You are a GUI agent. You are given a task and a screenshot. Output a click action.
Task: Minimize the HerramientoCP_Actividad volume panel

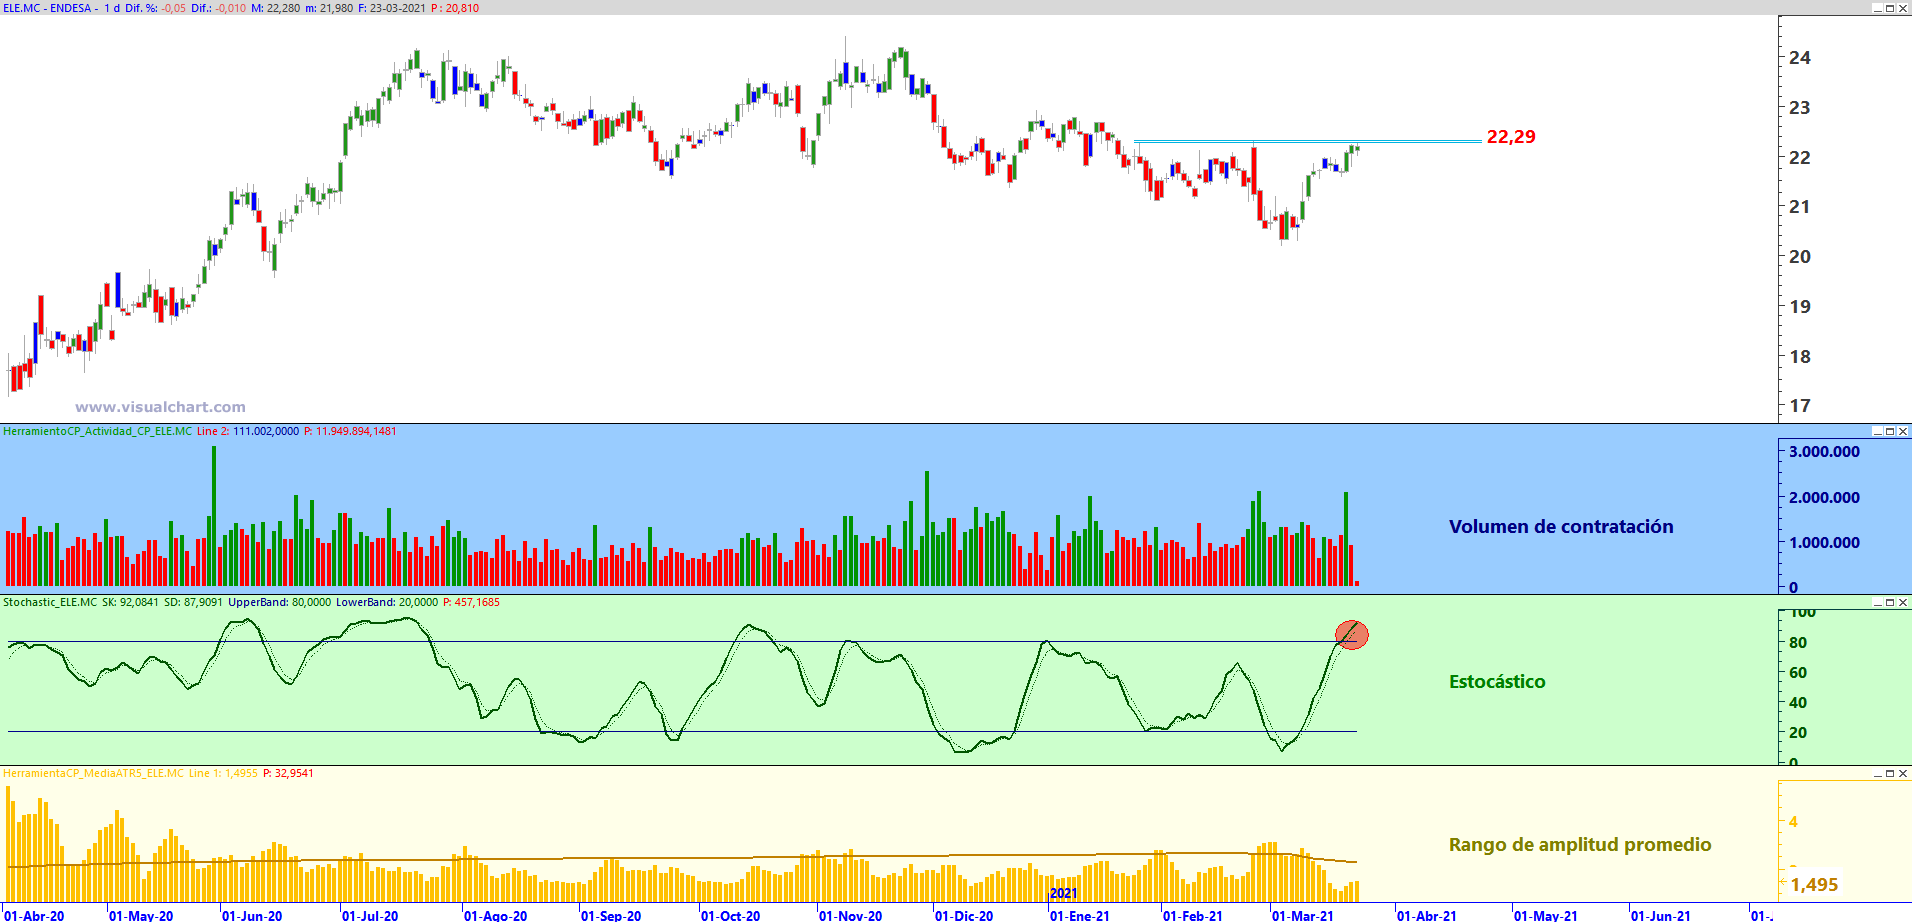click(x=1877, y=431)
